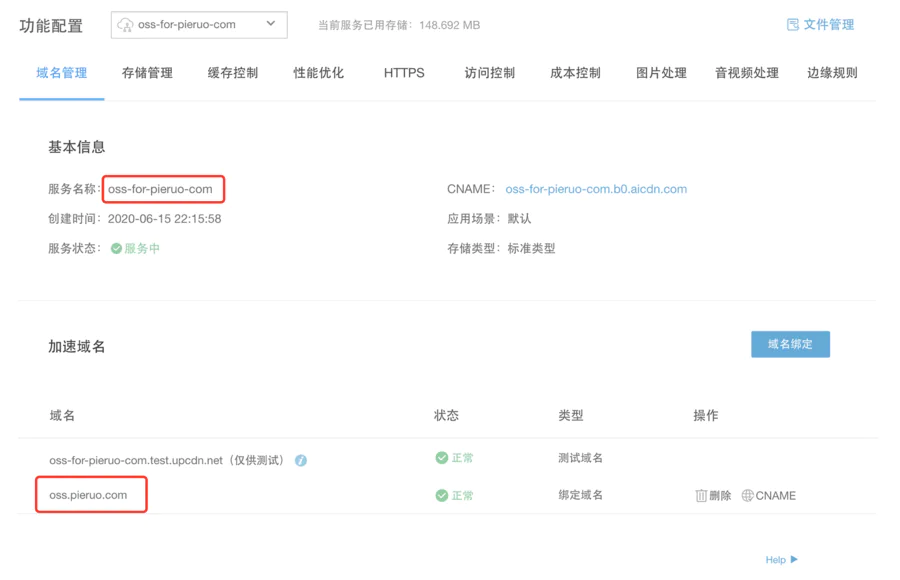Click the 域名 column header
This screenshot has width=900, height=580.
click(x=62, y=415)
